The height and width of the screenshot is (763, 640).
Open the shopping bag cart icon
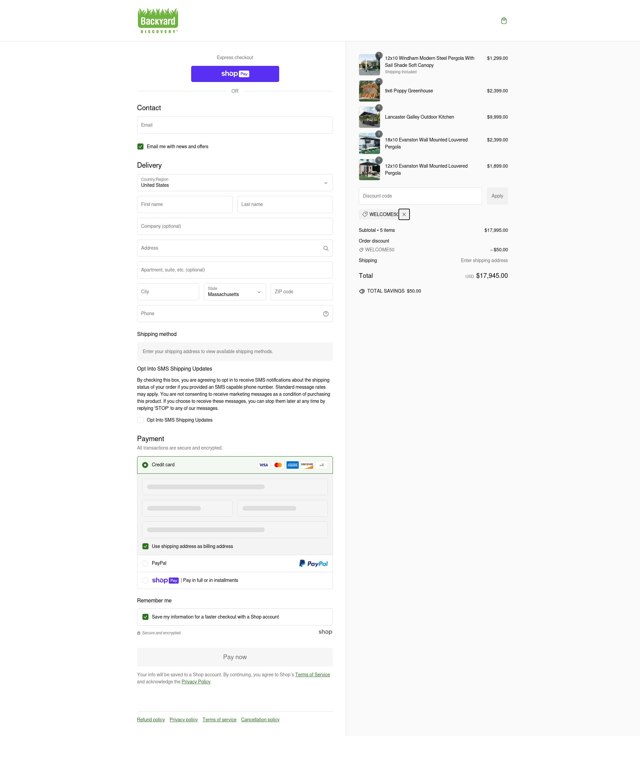504,20
